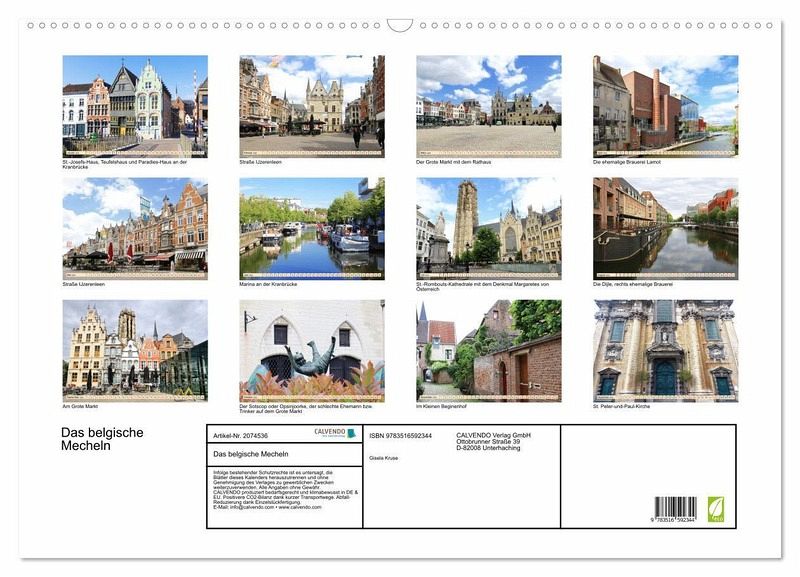Viewport: 800px width, 577px height.
Task: Open the Grote Markt with Rathaus photo
Action: (488, 106)
